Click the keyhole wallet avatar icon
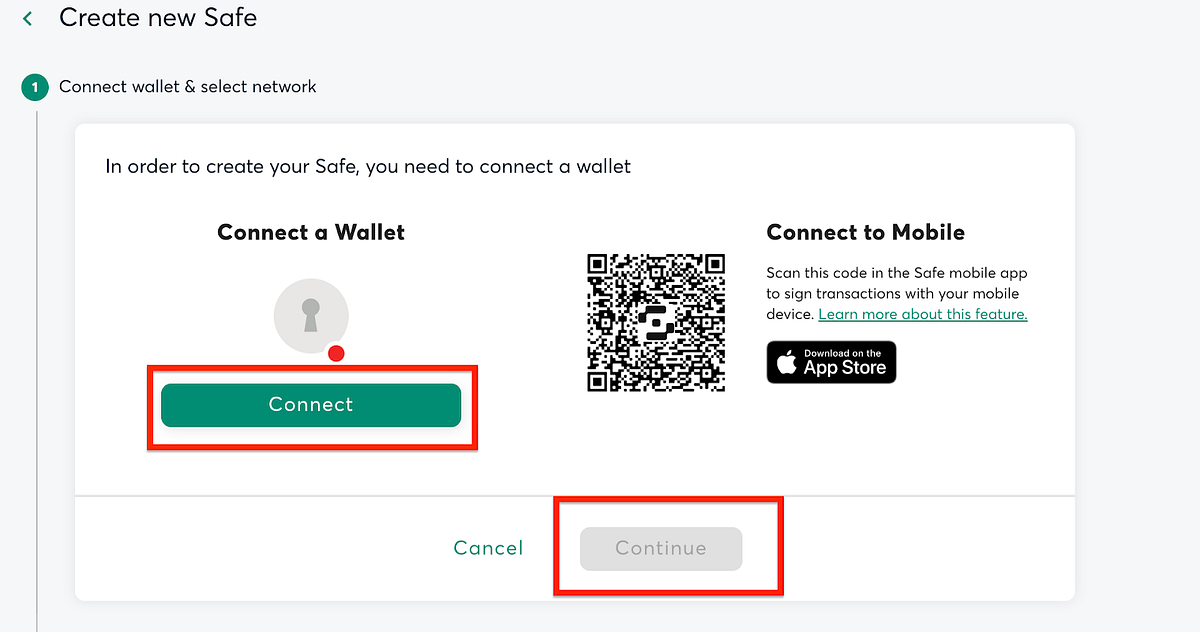The width and height of the screenshot is (1200, 632). [311, 316]
